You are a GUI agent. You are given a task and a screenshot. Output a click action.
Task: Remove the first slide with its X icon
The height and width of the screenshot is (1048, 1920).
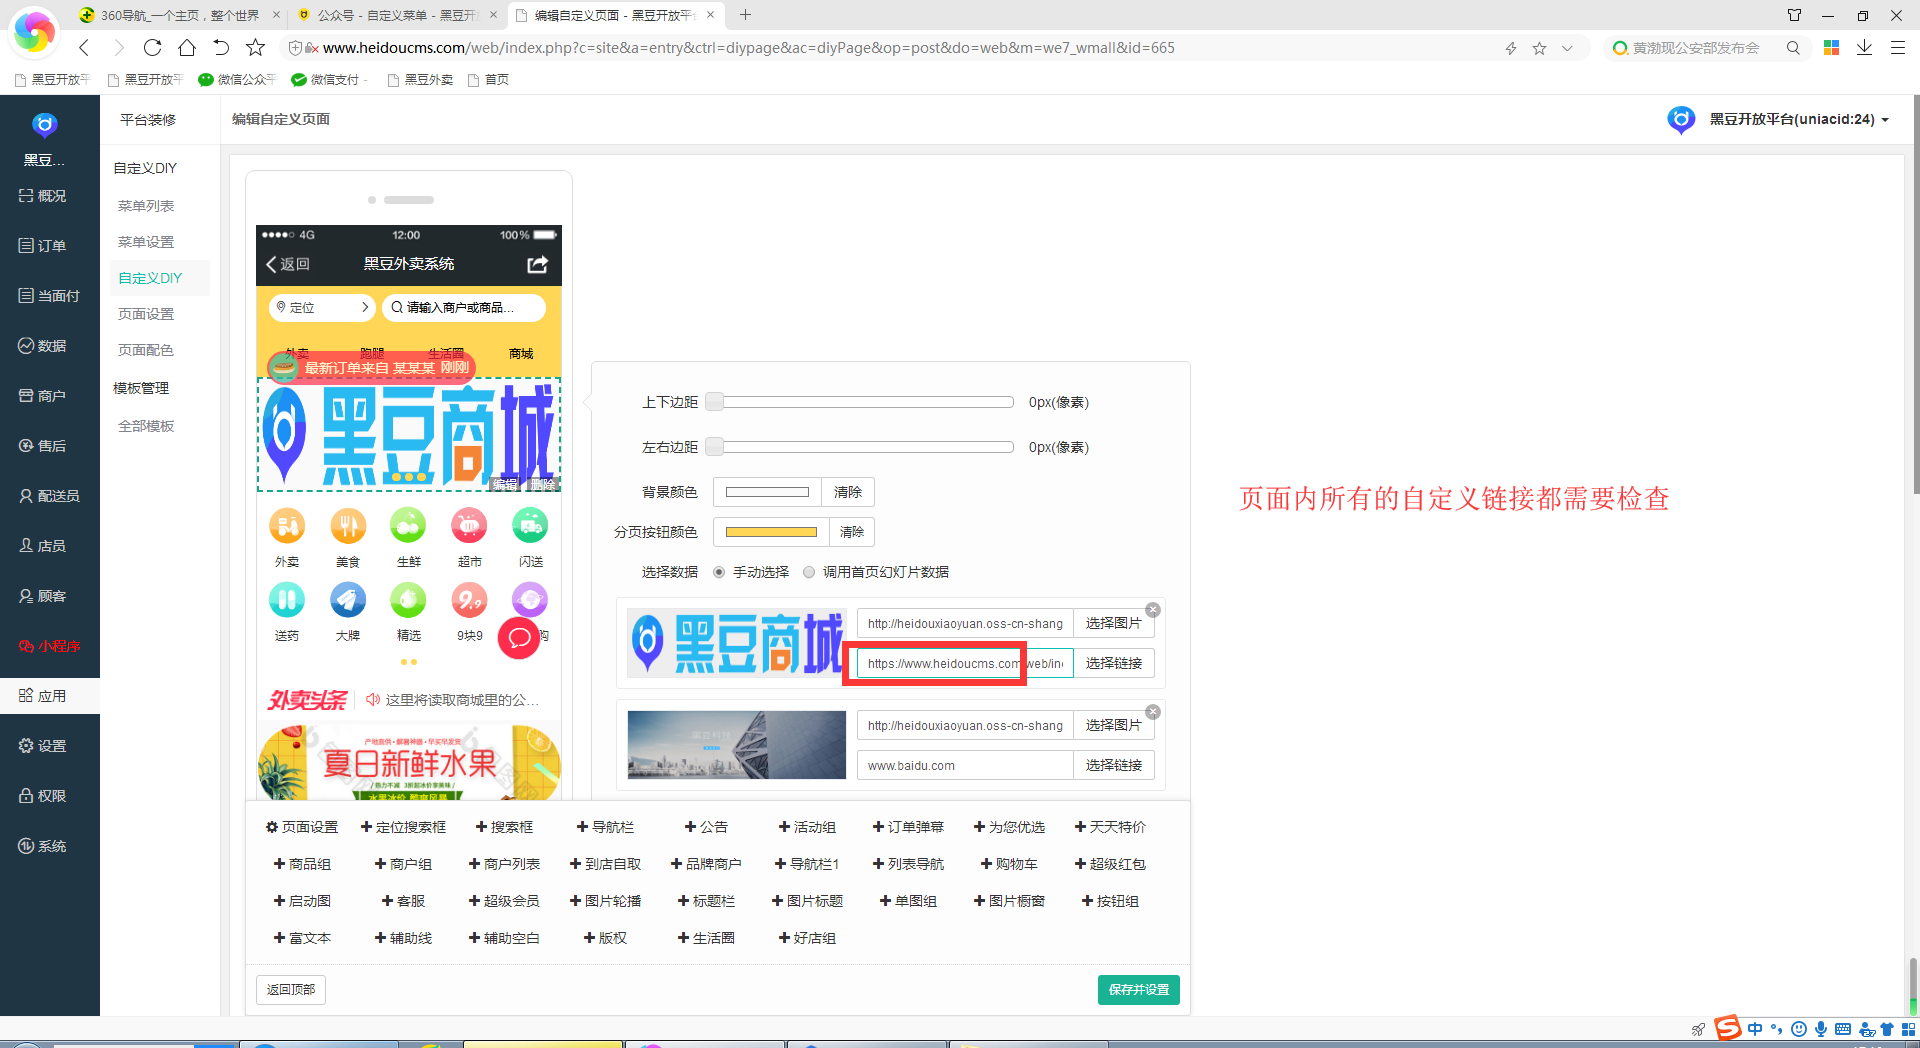(x=1153, y=610)
